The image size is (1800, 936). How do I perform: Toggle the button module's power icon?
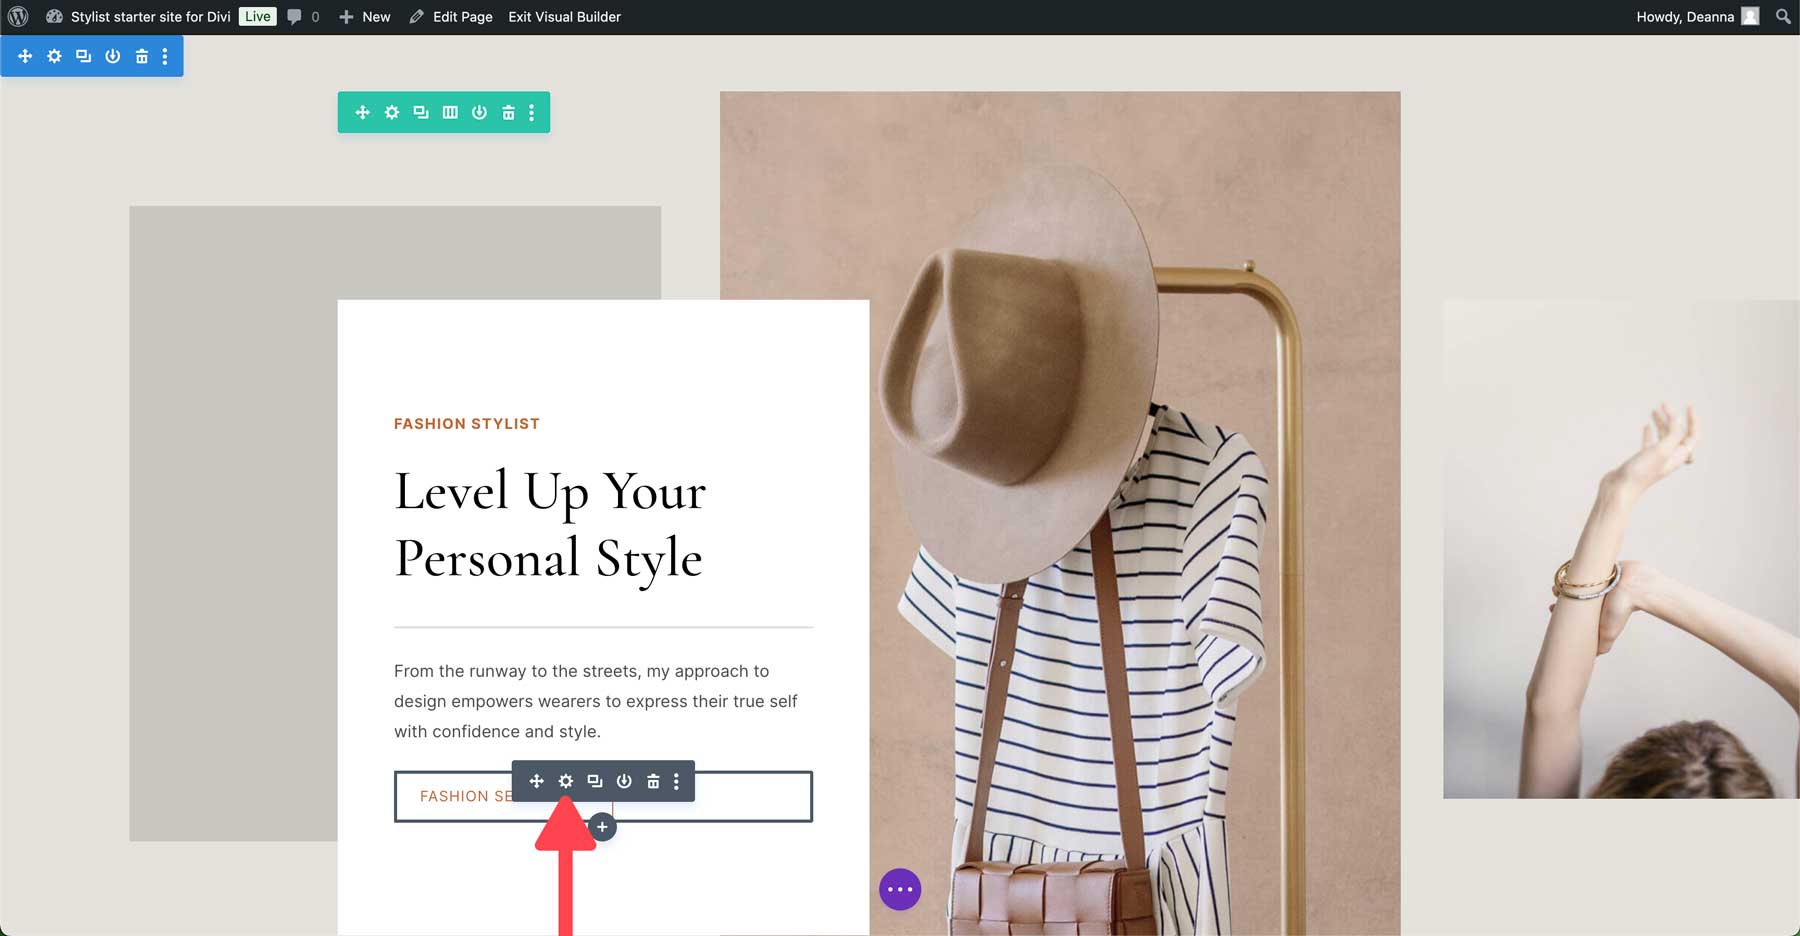pyautogui.click(x=623, y=782)
